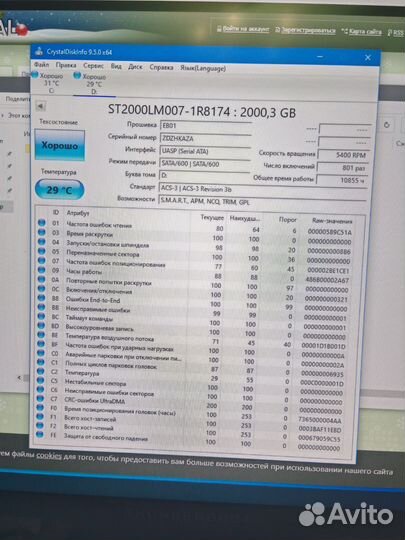Open the Язык(Language) menu
The width and height of the screenshot is (405, 540).
(x=203, y=68)
